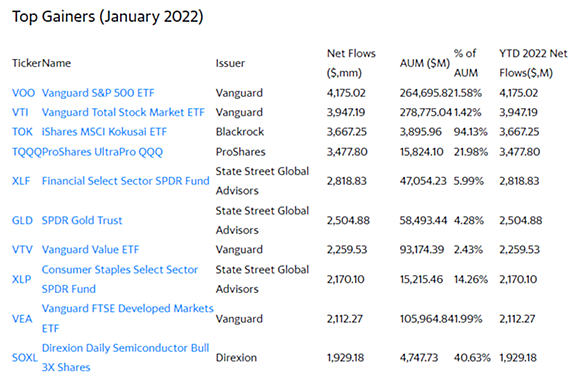The image size is (586, 380).
Task: Open iShares MSCI Kokusai ETF link
Action: pyautogui.click(x=104, y=132)
